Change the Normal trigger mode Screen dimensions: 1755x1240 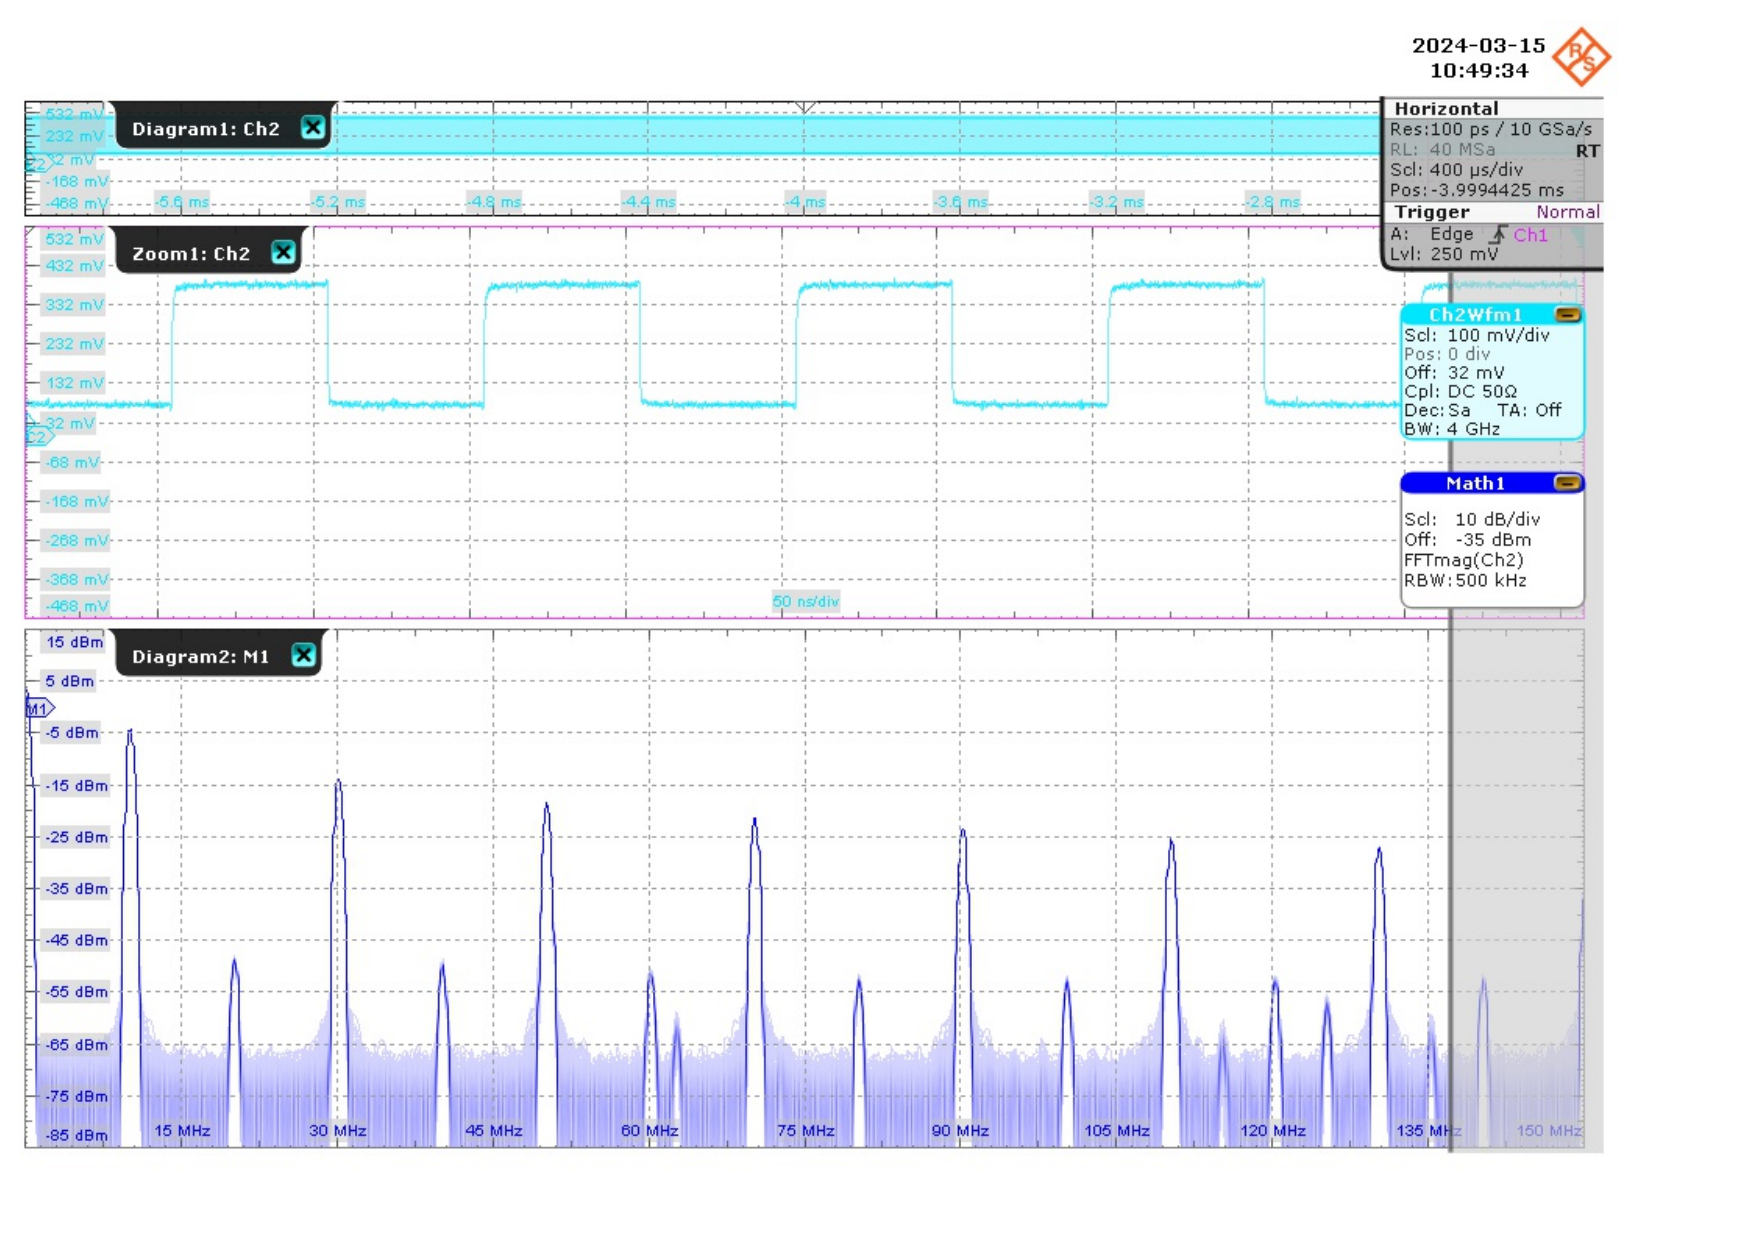pyautogui.click(x=1567, y=212)
